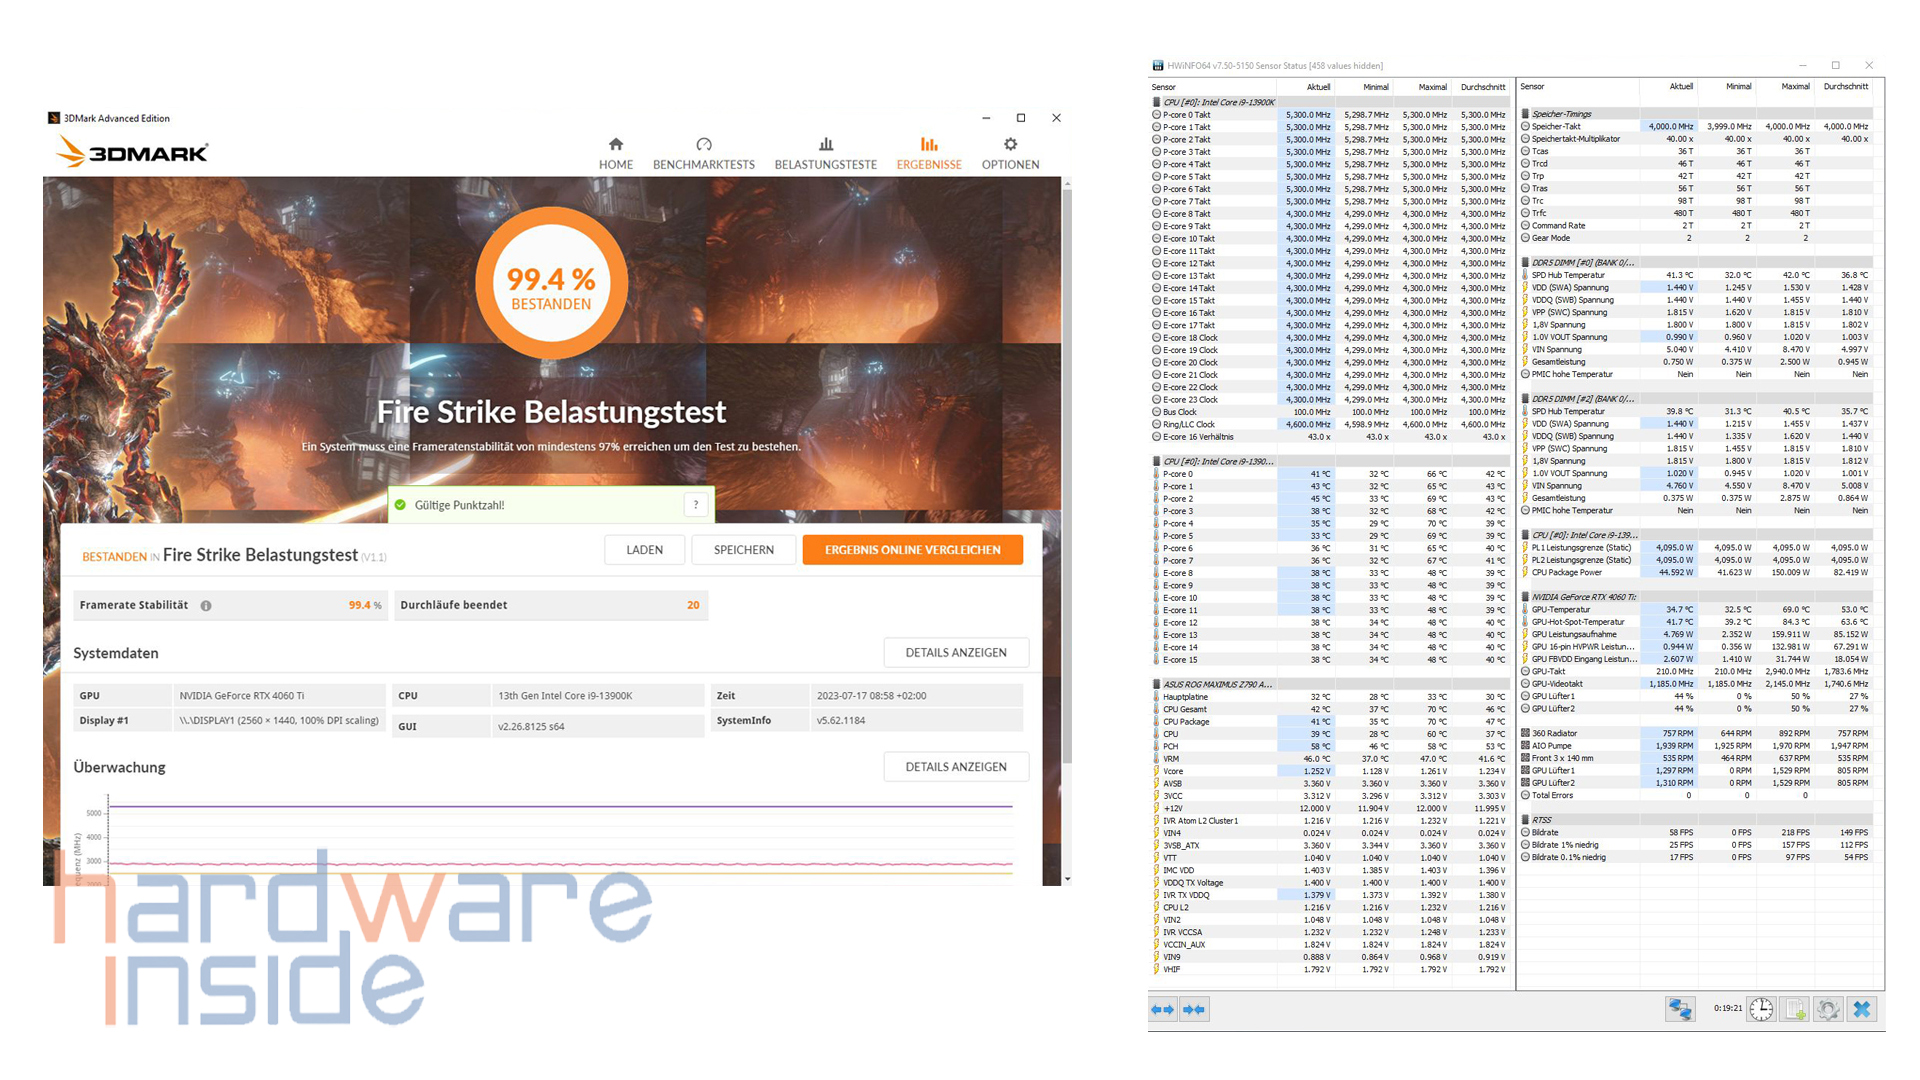The image size is (1920, 1080).
Task: Click the Durchschnitt column header on left panel
Action: click(x=1482, y=87)
